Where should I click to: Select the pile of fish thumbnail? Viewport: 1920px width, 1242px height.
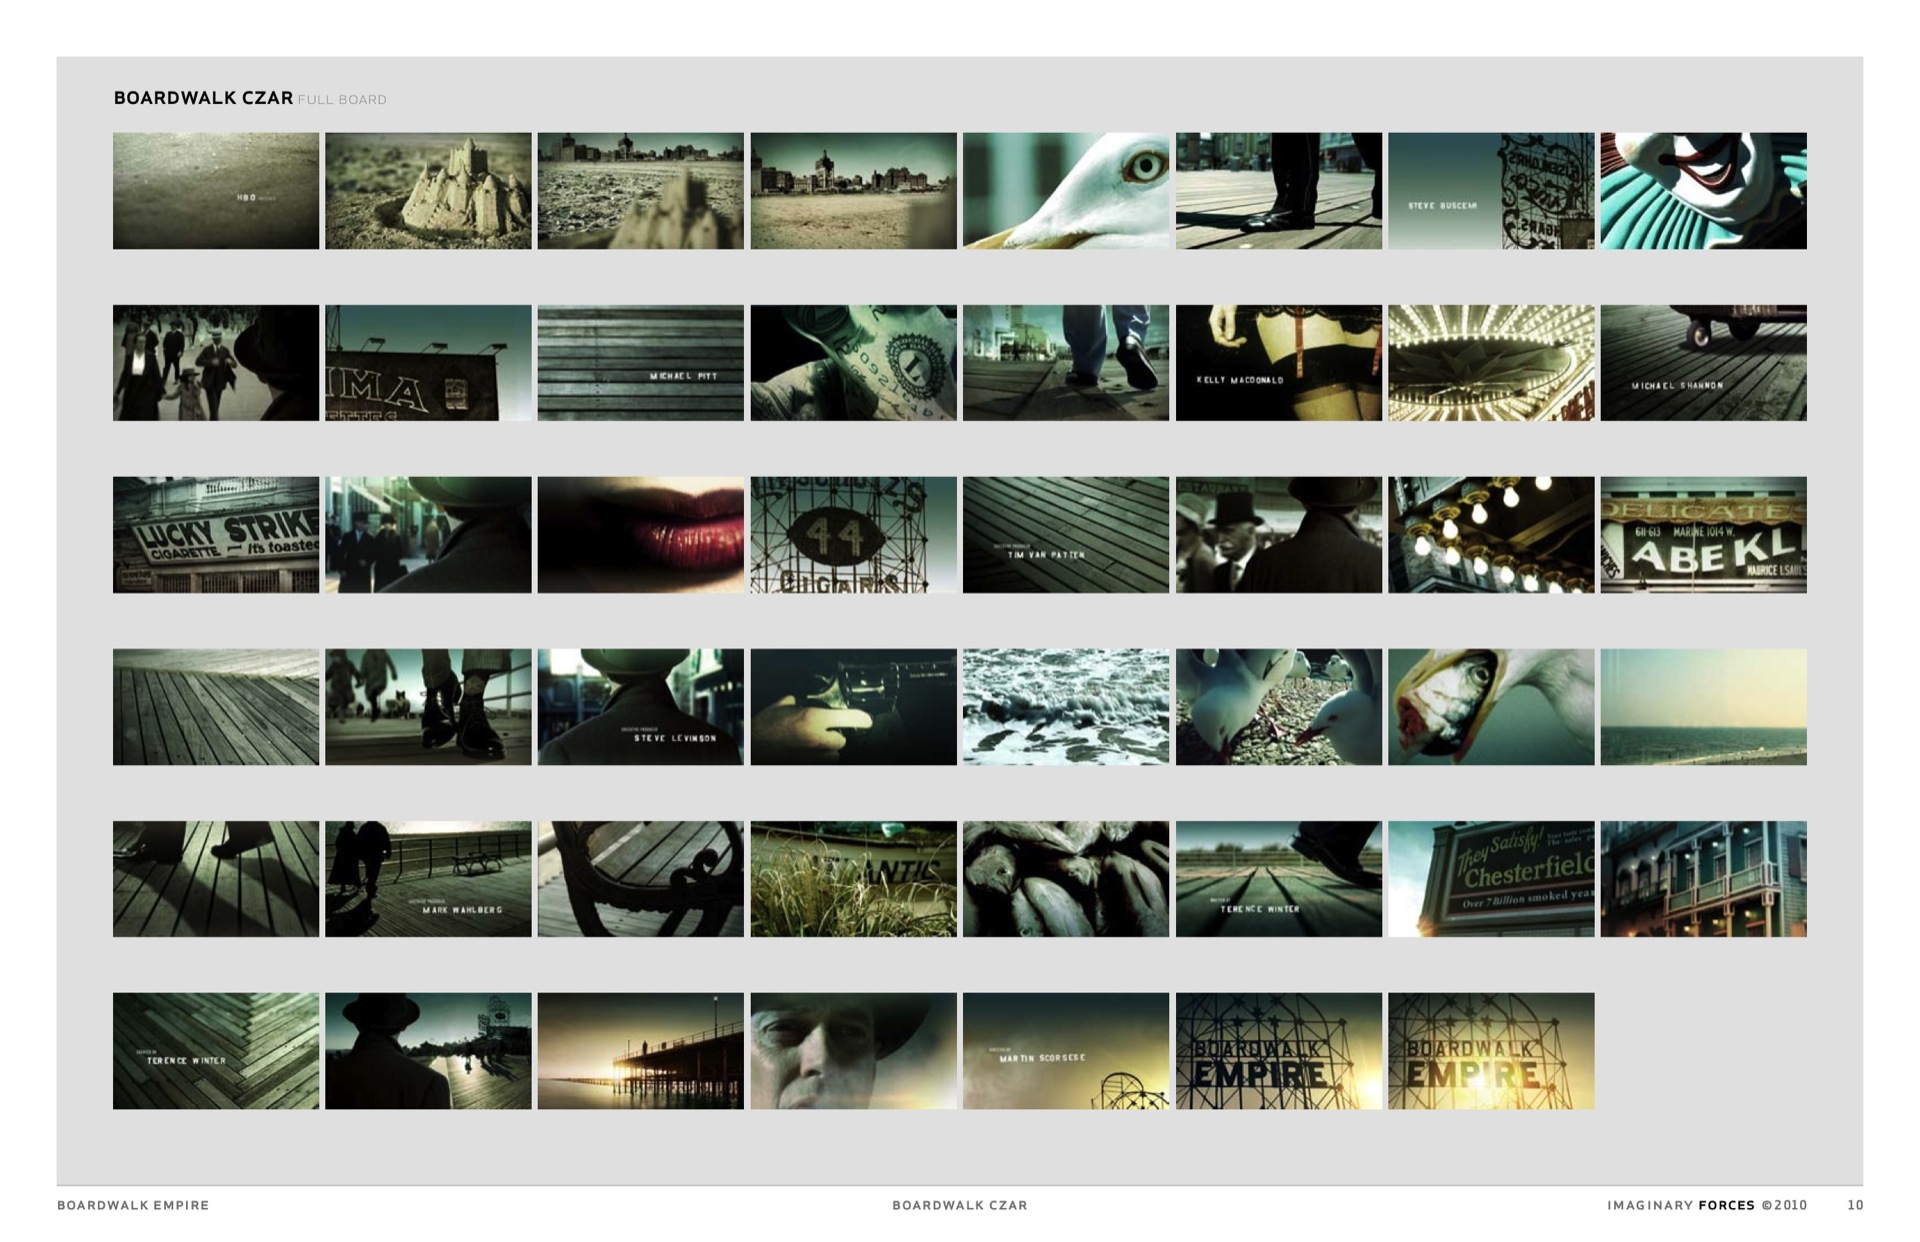click(x=1065, y=878)
